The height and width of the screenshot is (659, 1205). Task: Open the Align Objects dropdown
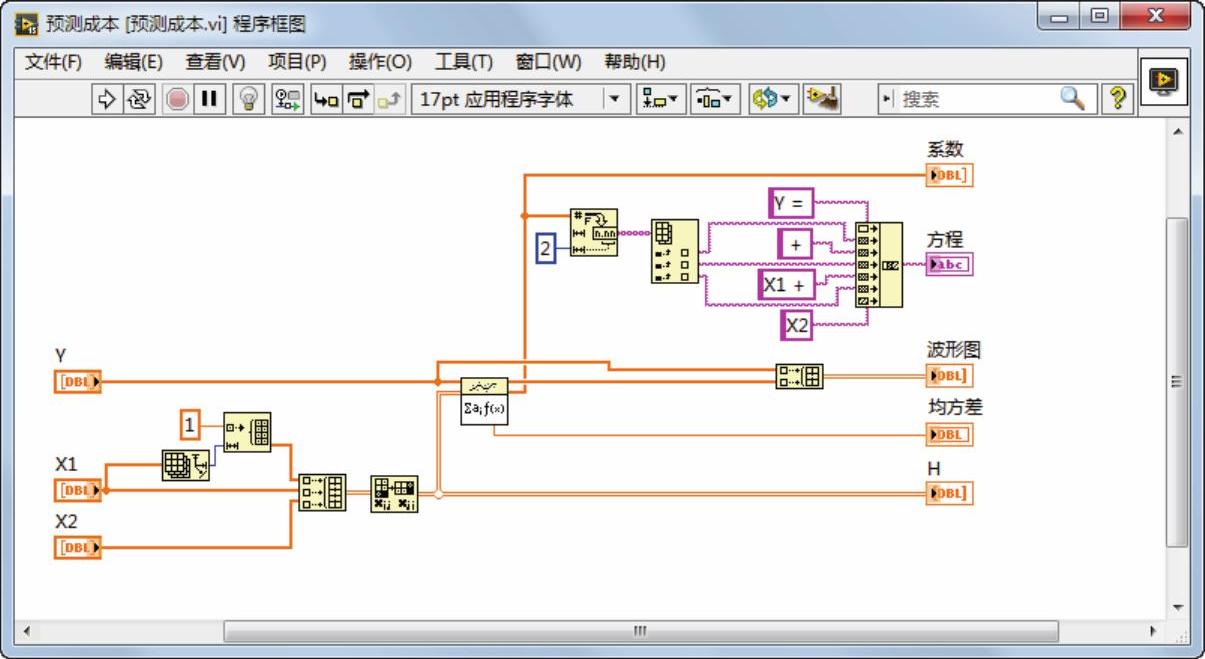pos(659,99)
